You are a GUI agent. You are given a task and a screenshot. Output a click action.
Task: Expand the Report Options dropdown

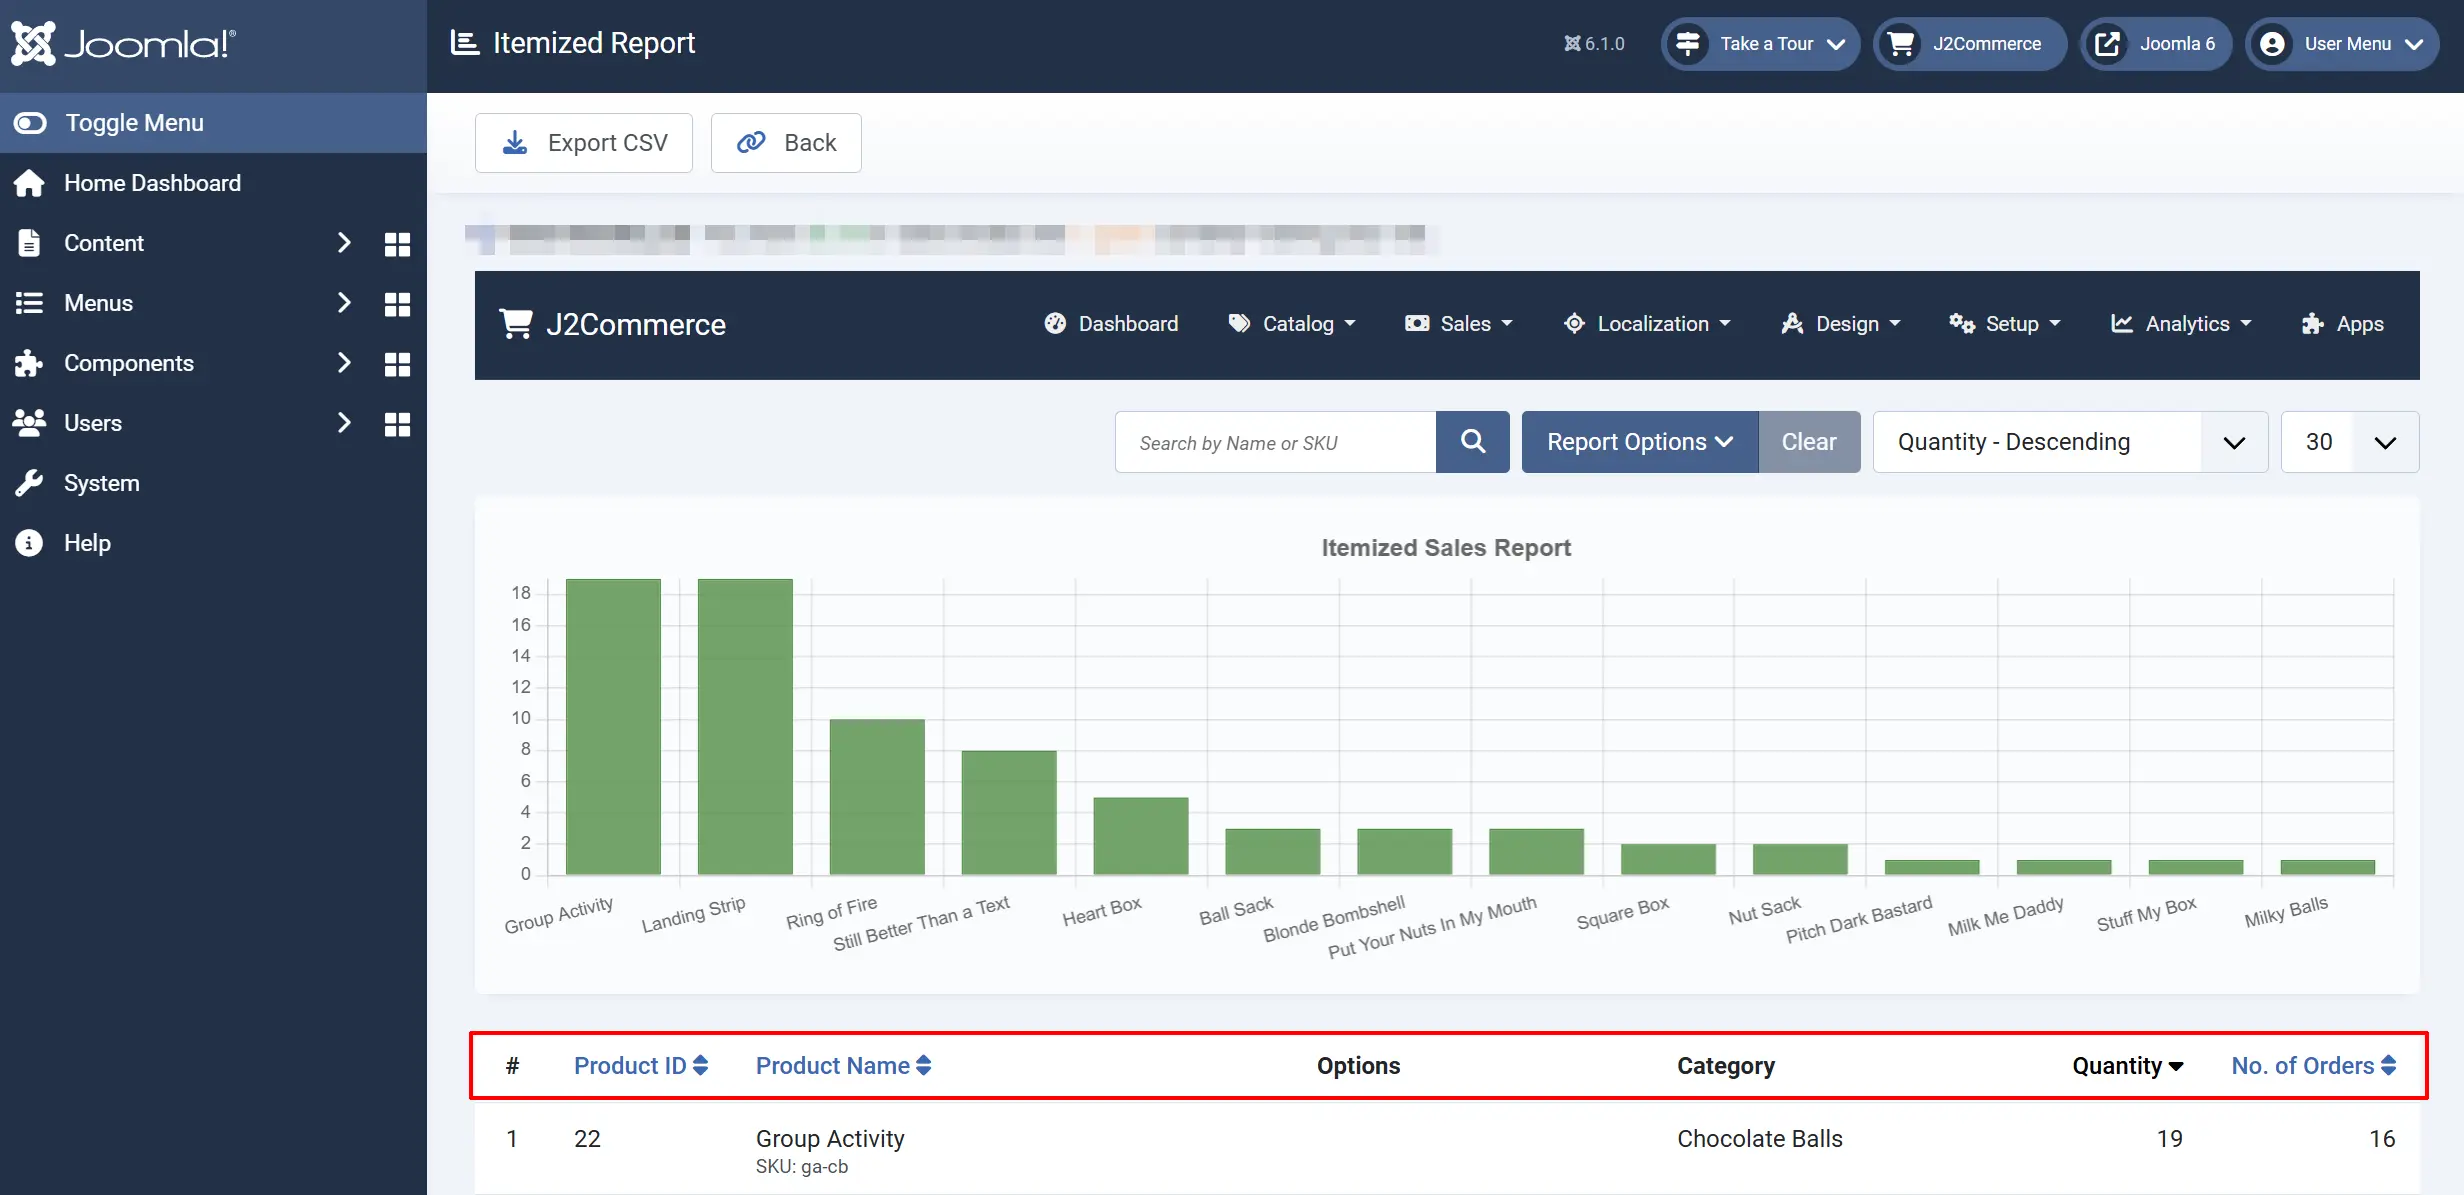pyautogui.click(x=1640, y=442)
